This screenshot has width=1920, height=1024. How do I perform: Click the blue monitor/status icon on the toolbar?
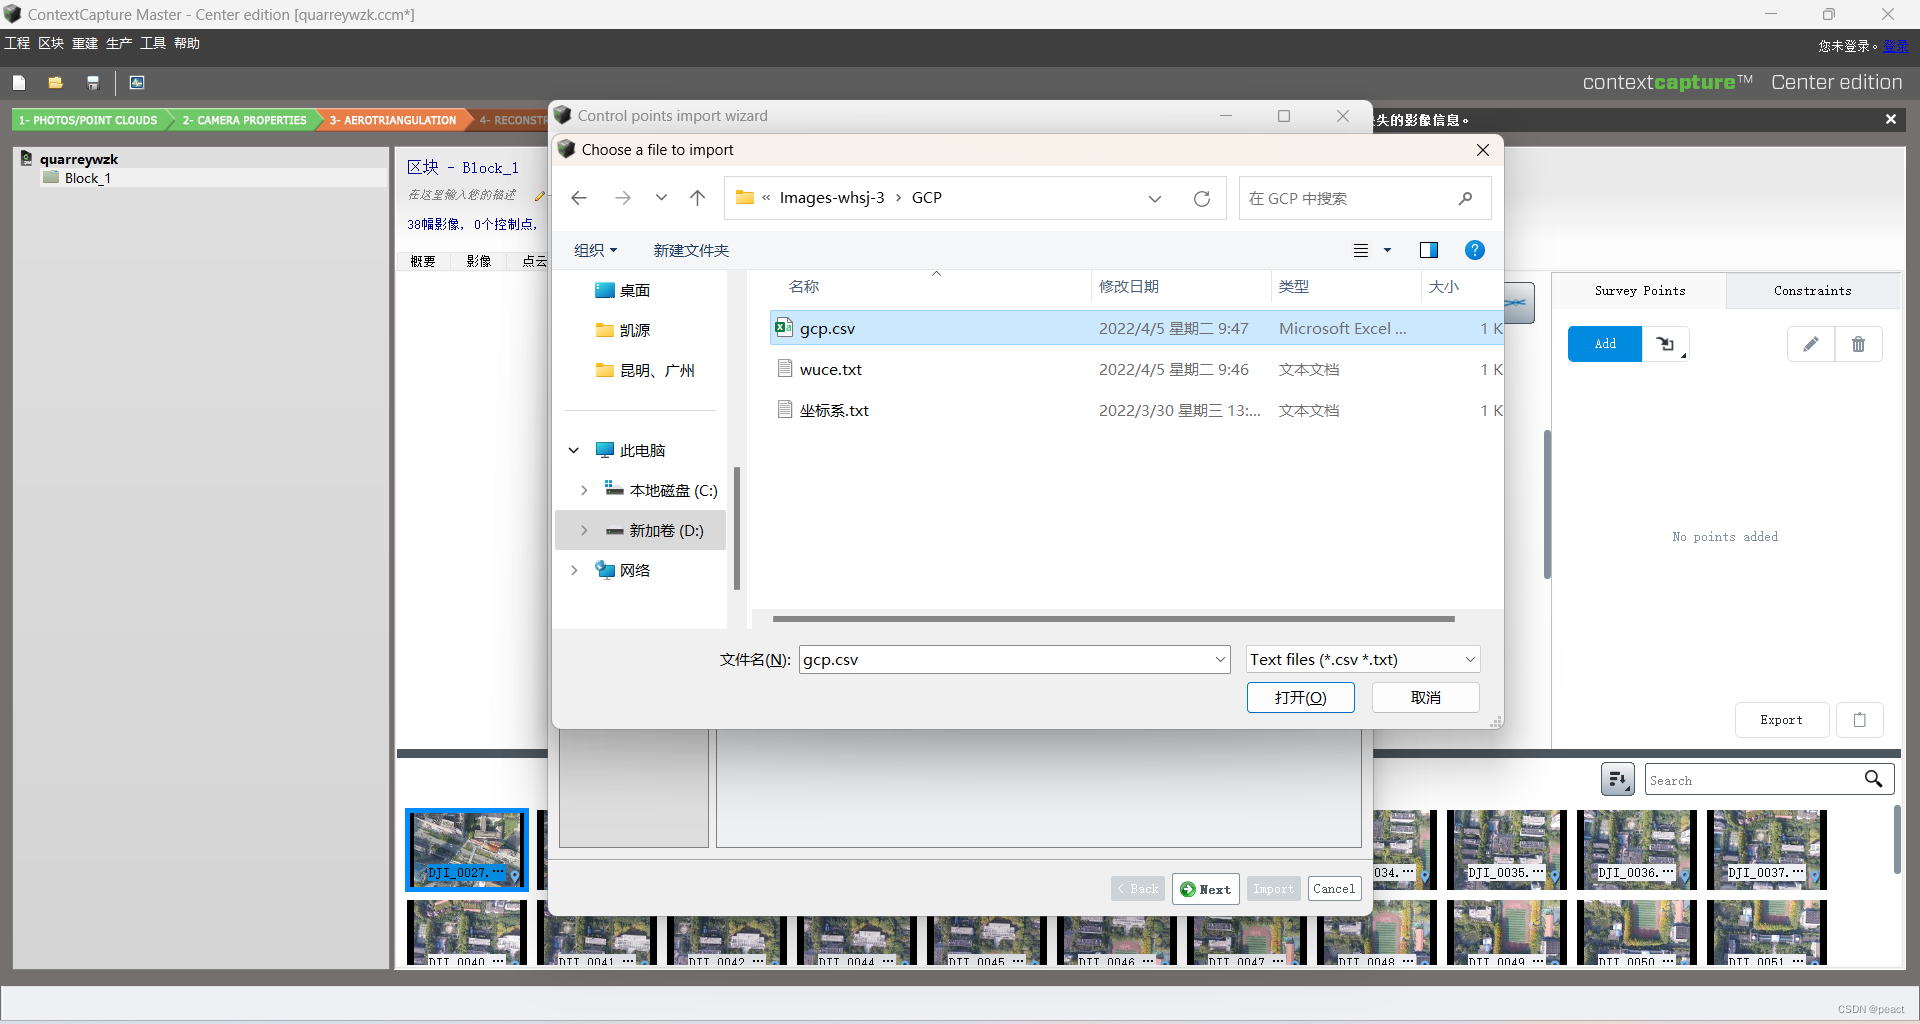[136, 82]
